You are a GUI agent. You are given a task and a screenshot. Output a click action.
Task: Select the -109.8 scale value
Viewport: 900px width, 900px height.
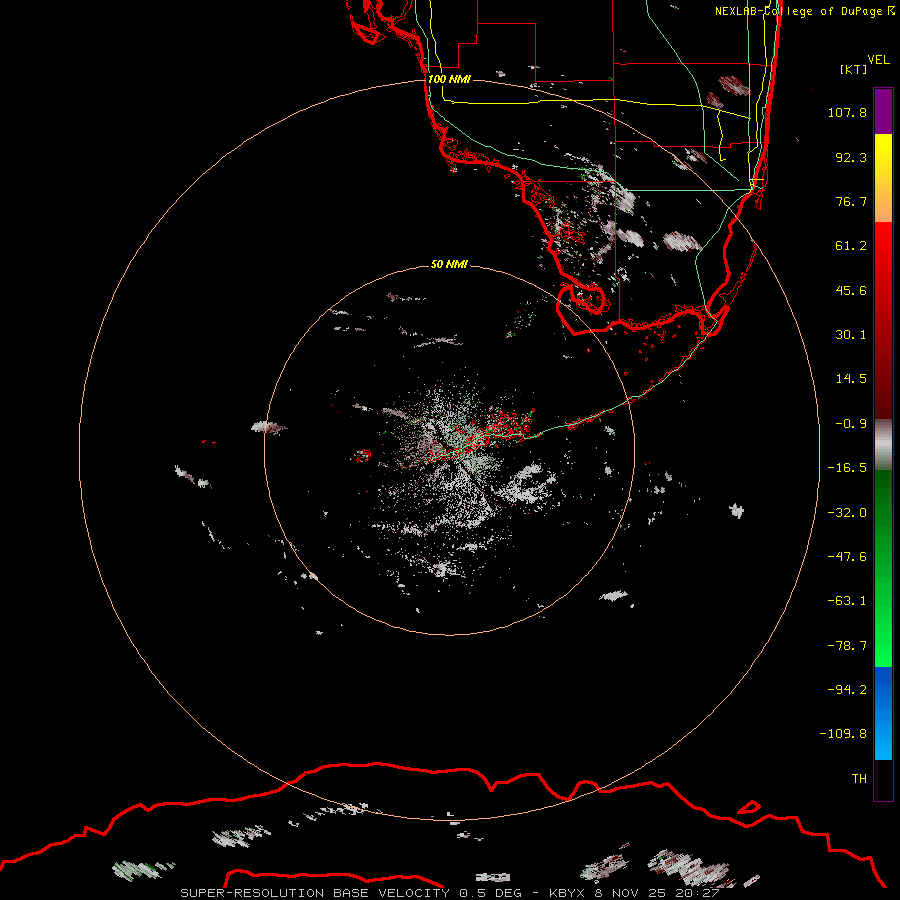click(x=844, y=734)
